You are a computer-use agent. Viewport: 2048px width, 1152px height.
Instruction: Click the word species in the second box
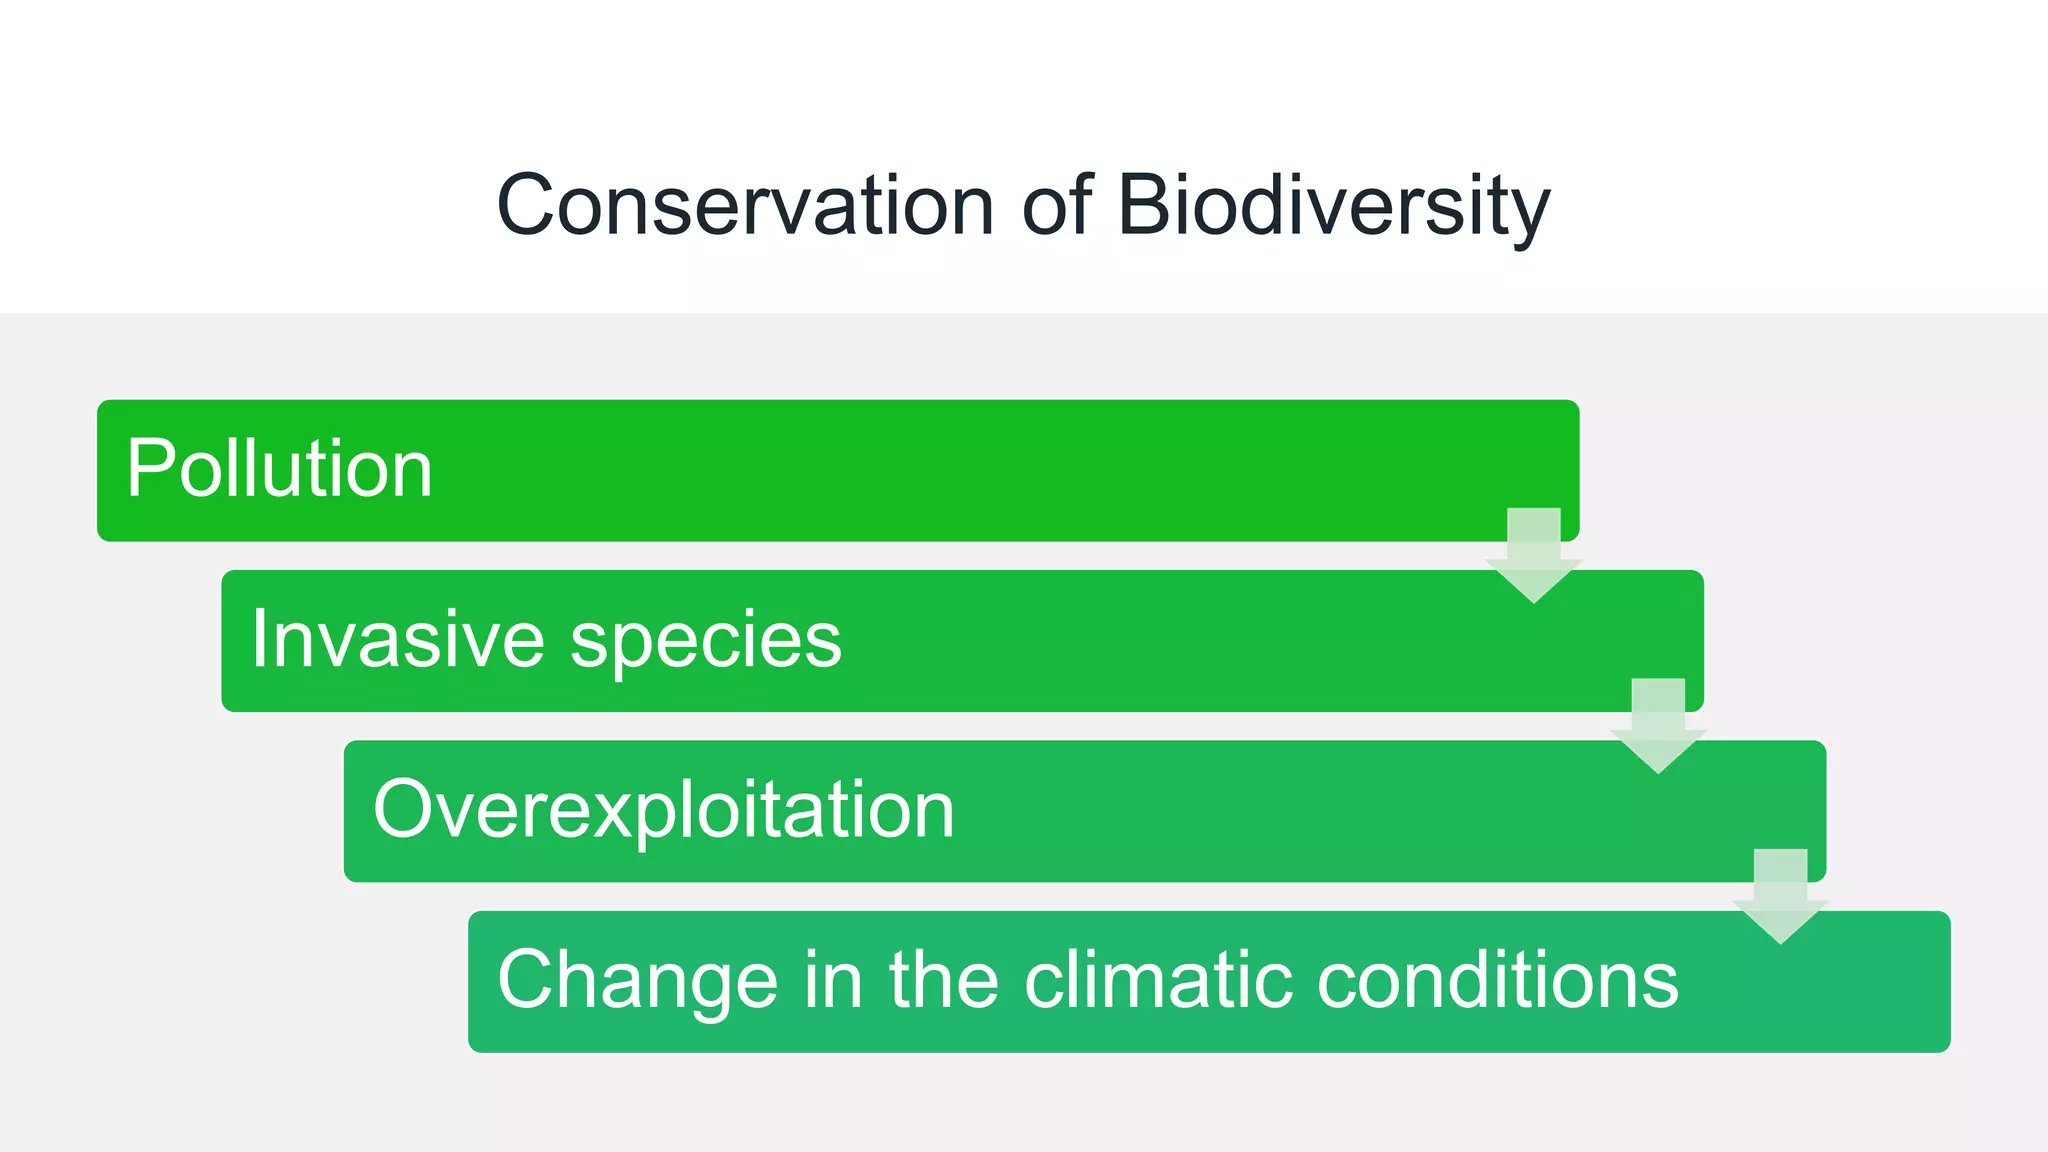pos(706,641)
